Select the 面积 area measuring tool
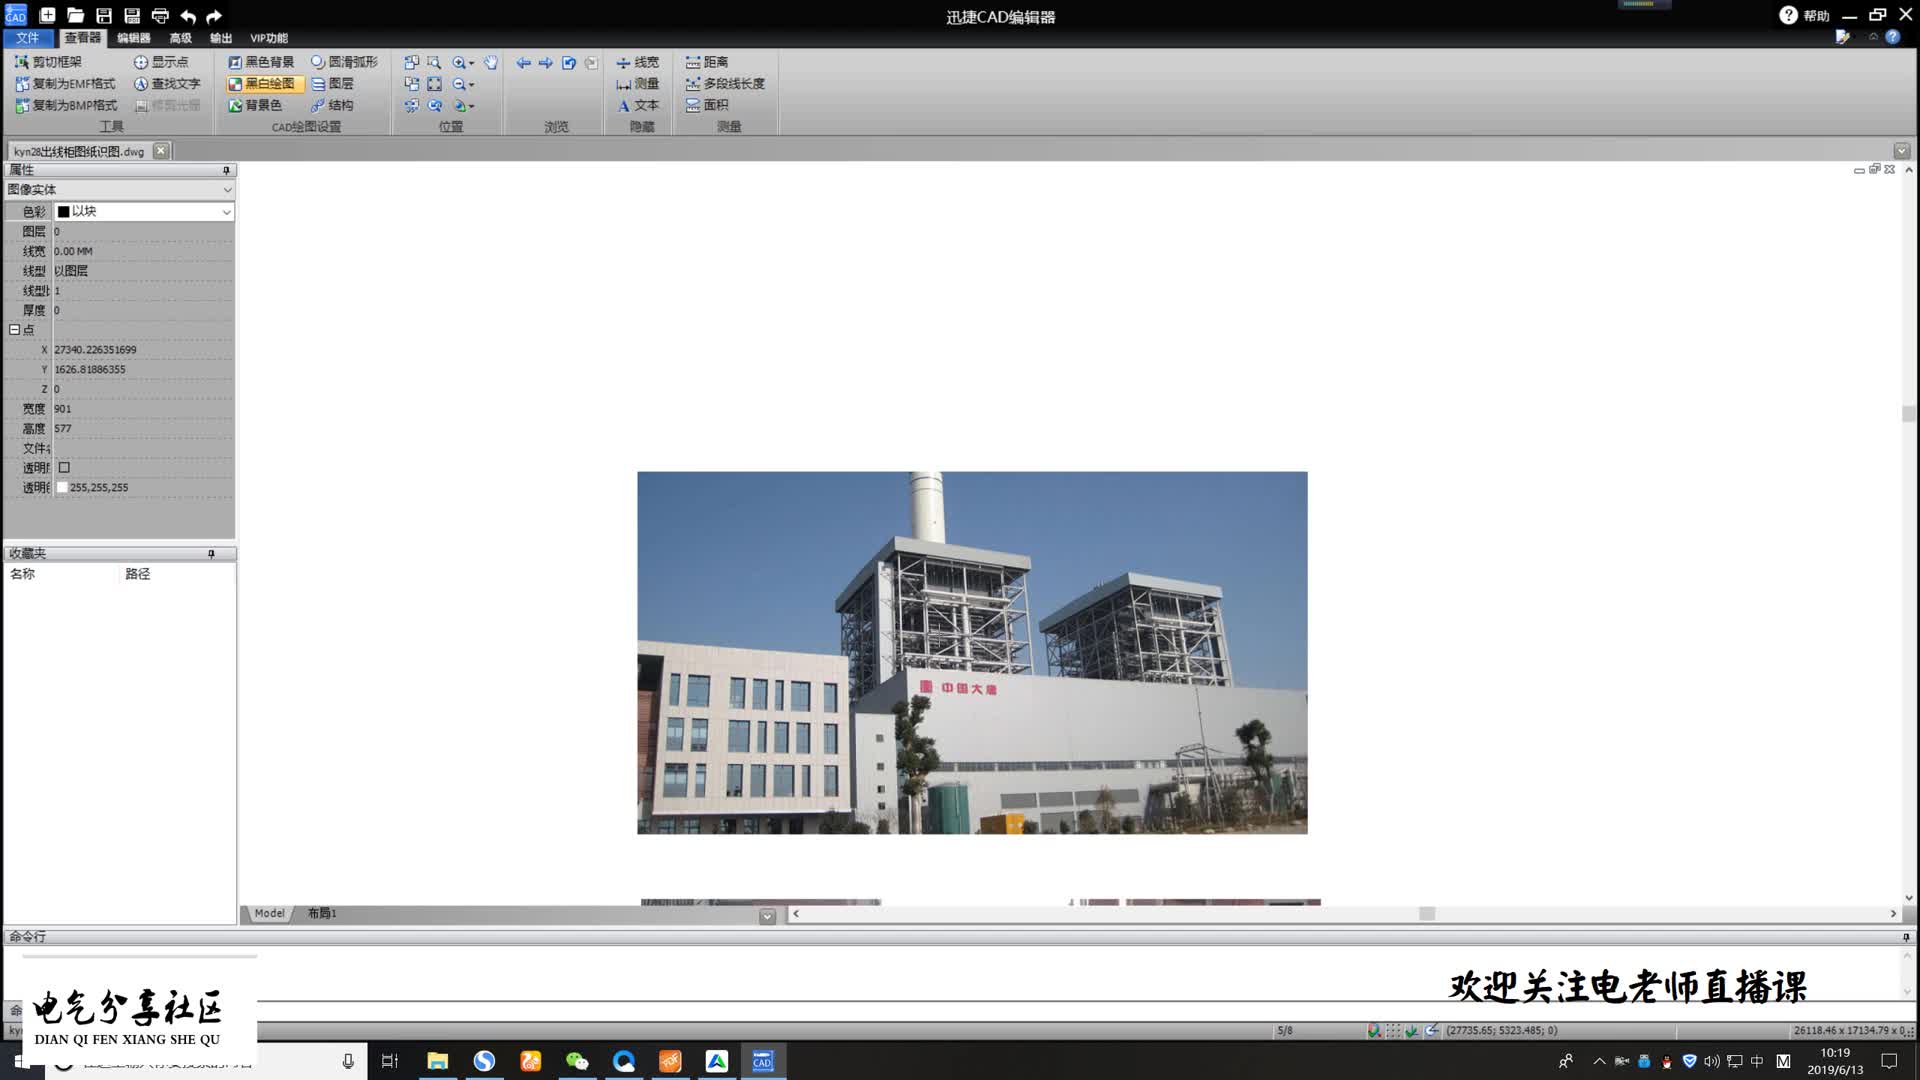 coord(706,105)
